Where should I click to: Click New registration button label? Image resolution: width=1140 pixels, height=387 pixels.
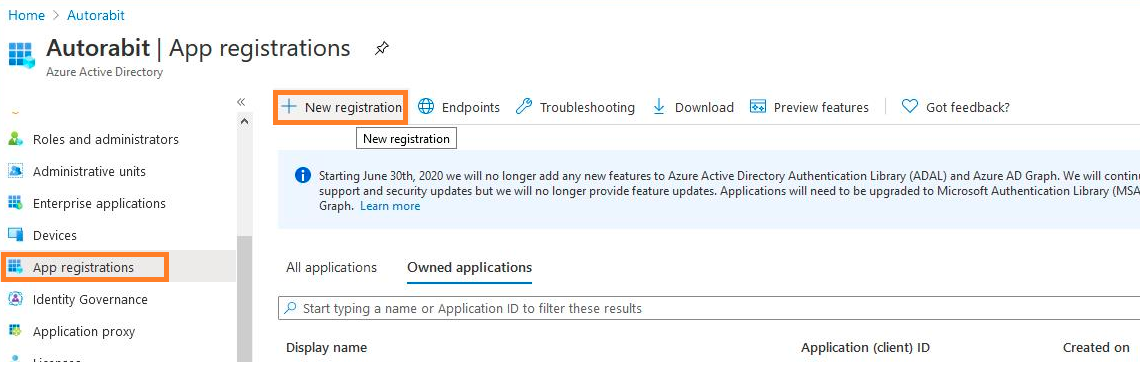tap(353, 107)
